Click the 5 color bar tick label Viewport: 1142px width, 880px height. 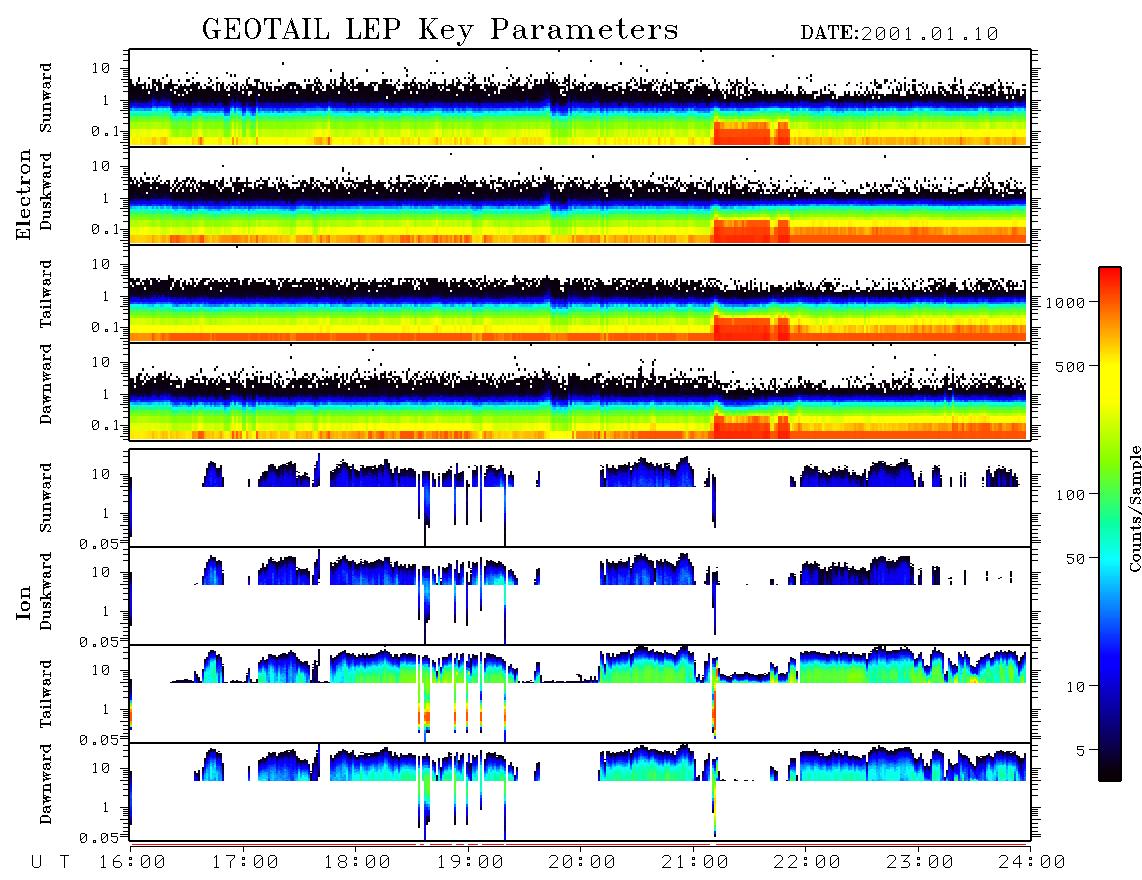tap(1081, 751)
